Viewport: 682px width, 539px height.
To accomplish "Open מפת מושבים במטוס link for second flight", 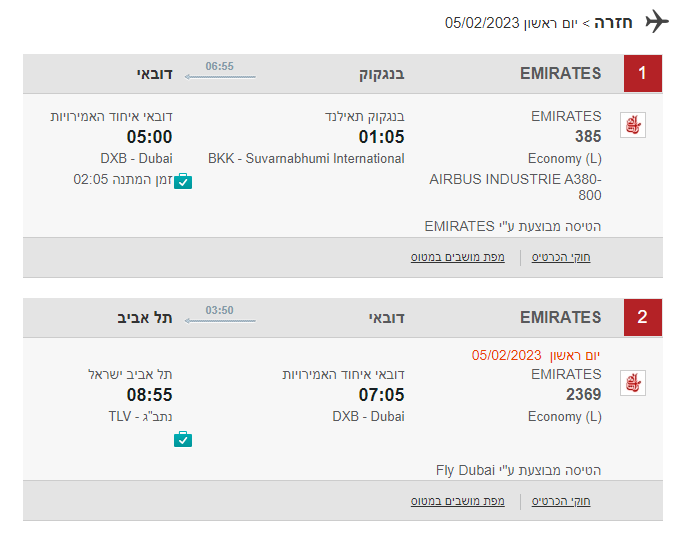I will [x=458, y=501].
